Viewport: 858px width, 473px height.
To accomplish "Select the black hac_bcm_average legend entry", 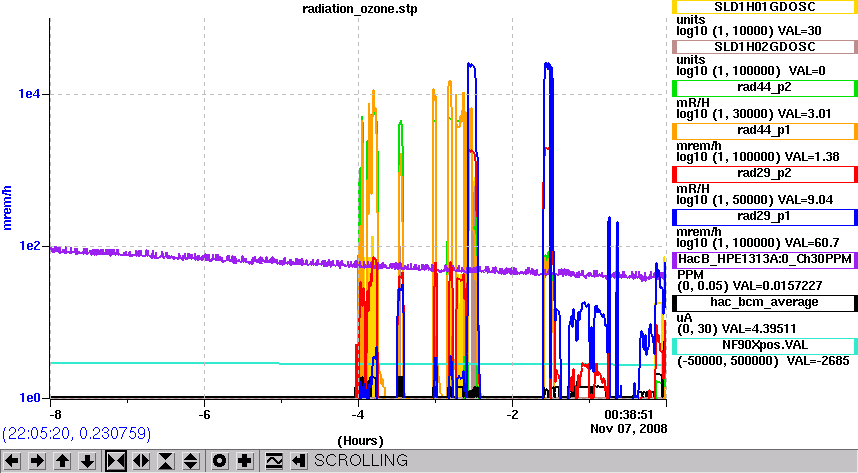I will [764, 303].
